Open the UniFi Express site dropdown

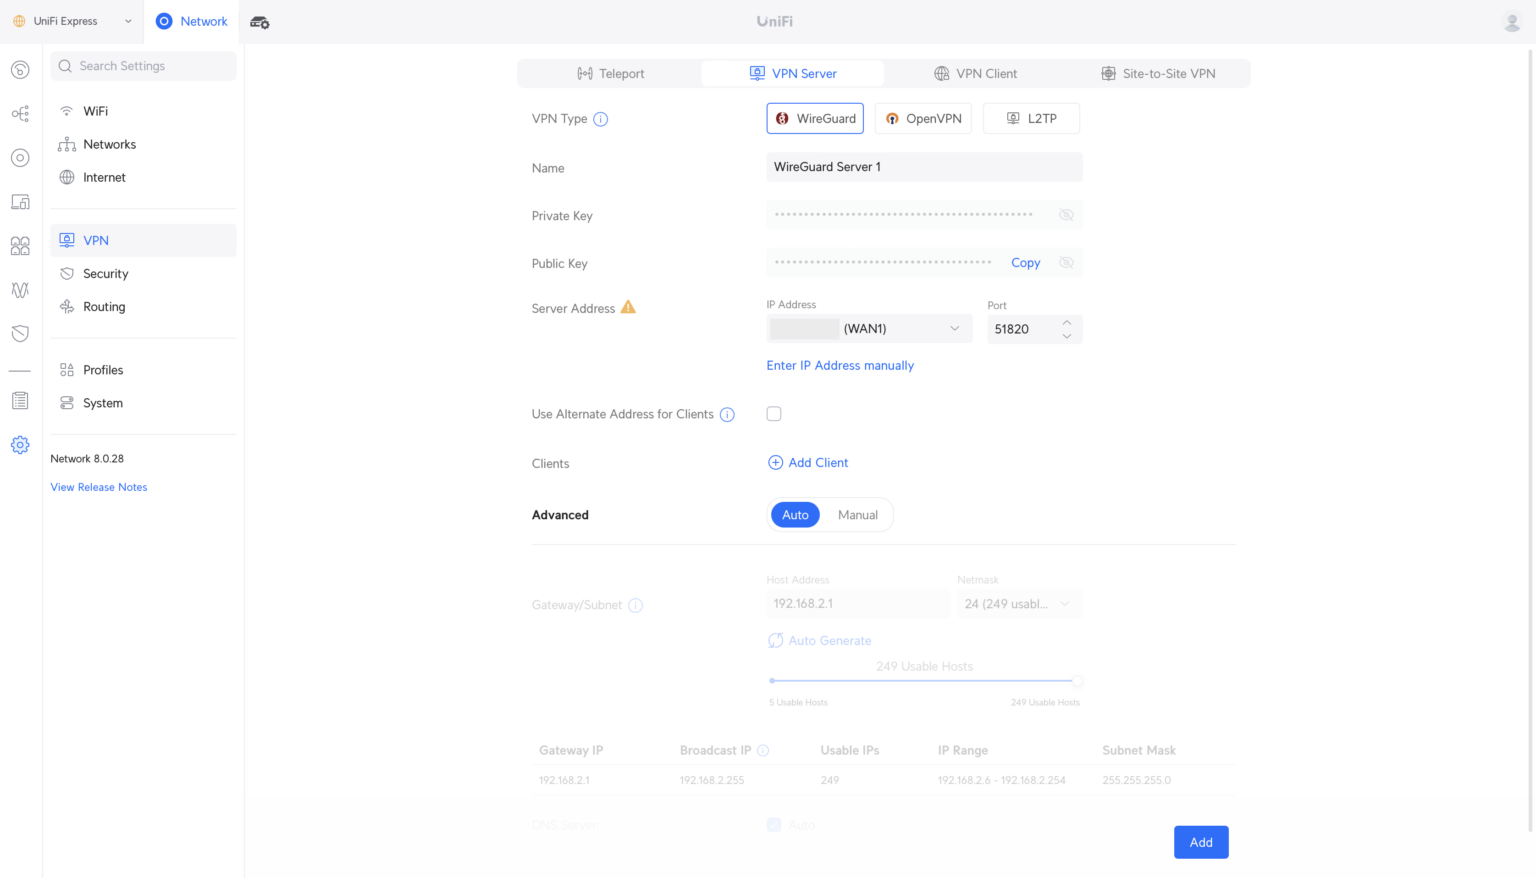(x=72, y=20)
